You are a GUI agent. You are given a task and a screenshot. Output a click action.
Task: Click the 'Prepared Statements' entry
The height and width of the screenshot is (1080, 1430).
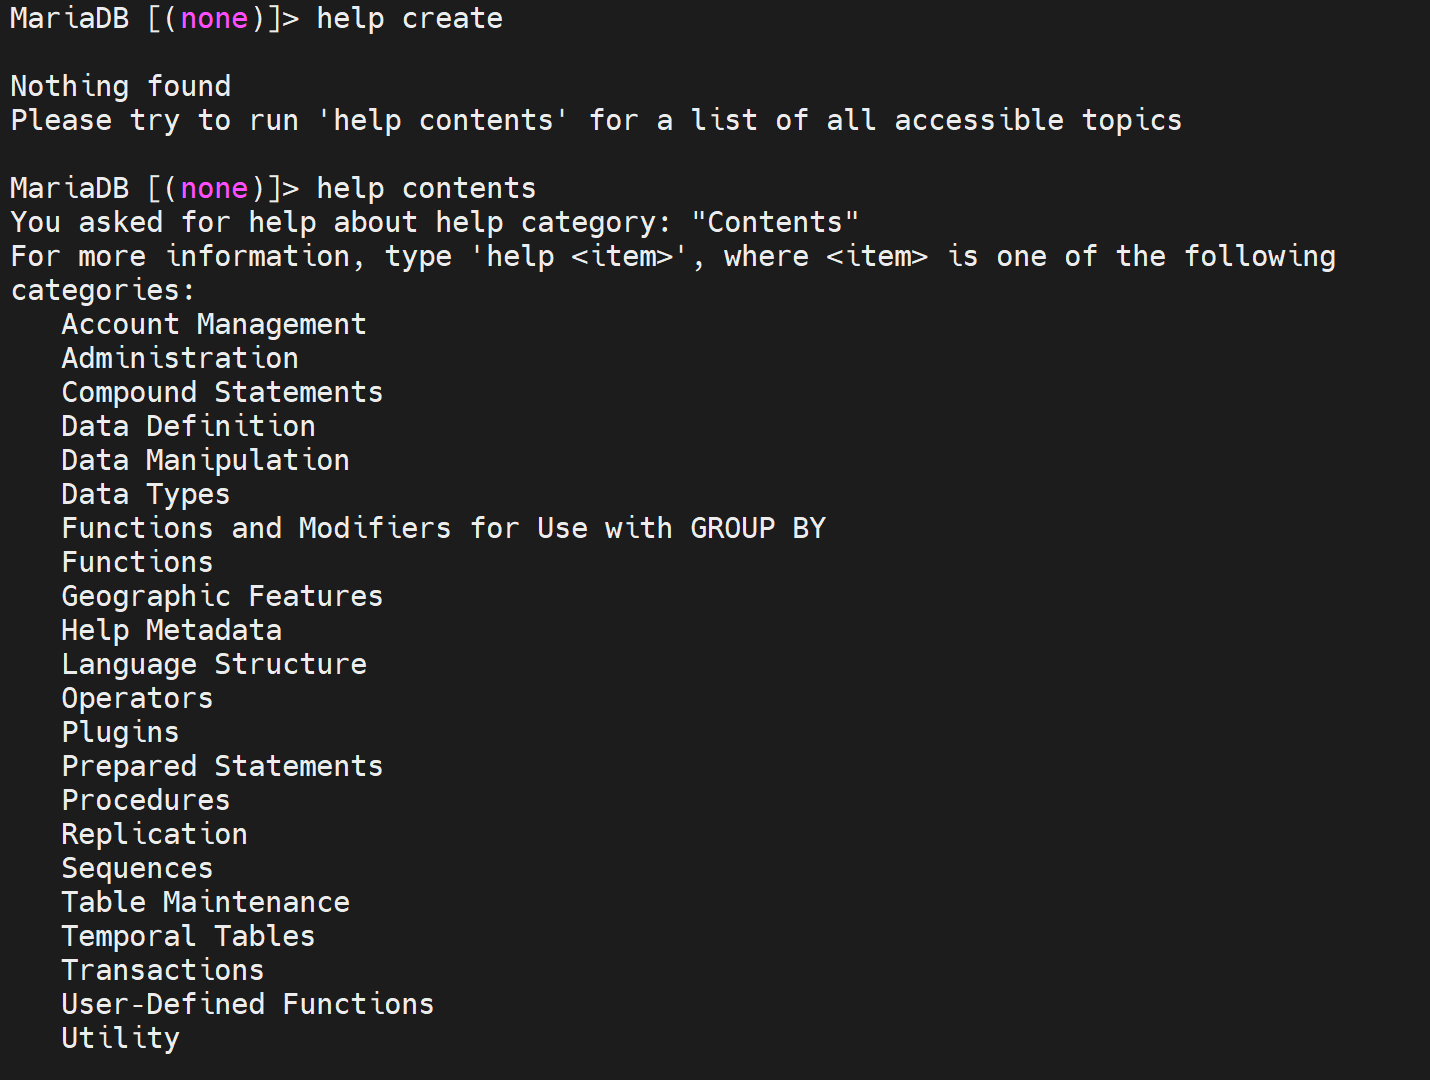pos(222,766)
